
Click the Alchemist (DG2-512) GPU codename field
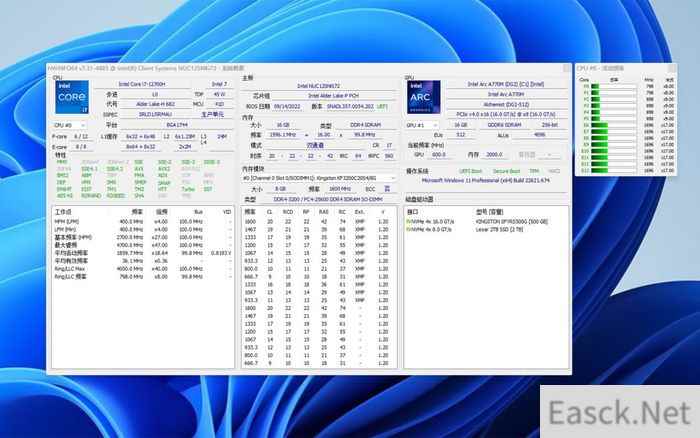pos(506,104)
